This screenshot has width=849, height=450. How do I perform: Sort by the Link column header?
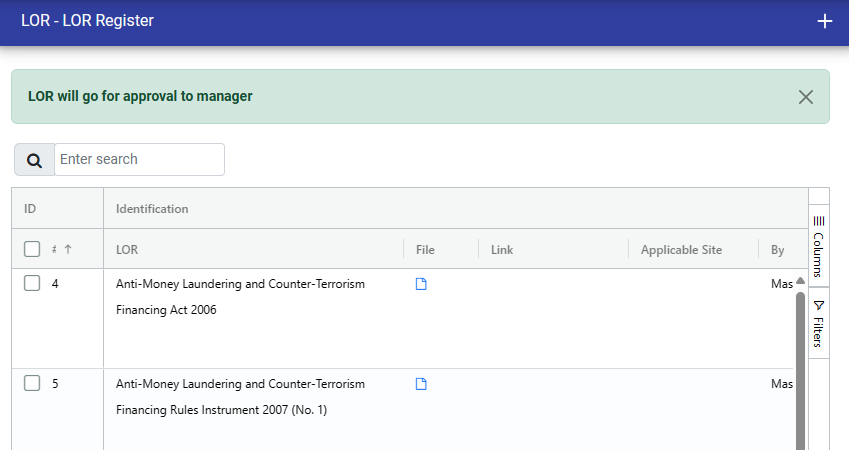pyautogui.click(x=502, y=249)
